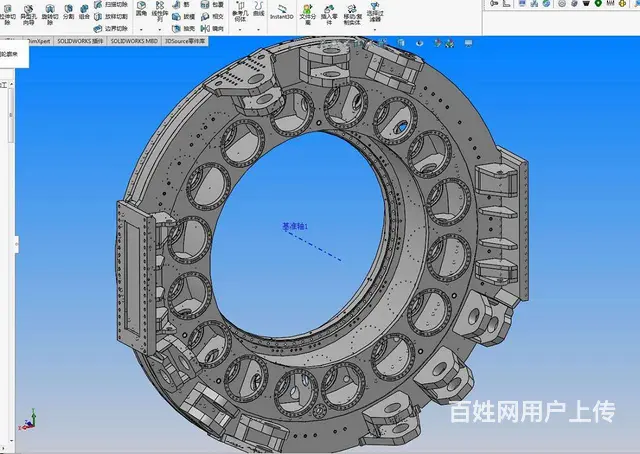
Task: Switch to the 3DSource零件库 tab
Action: (185, 41)
